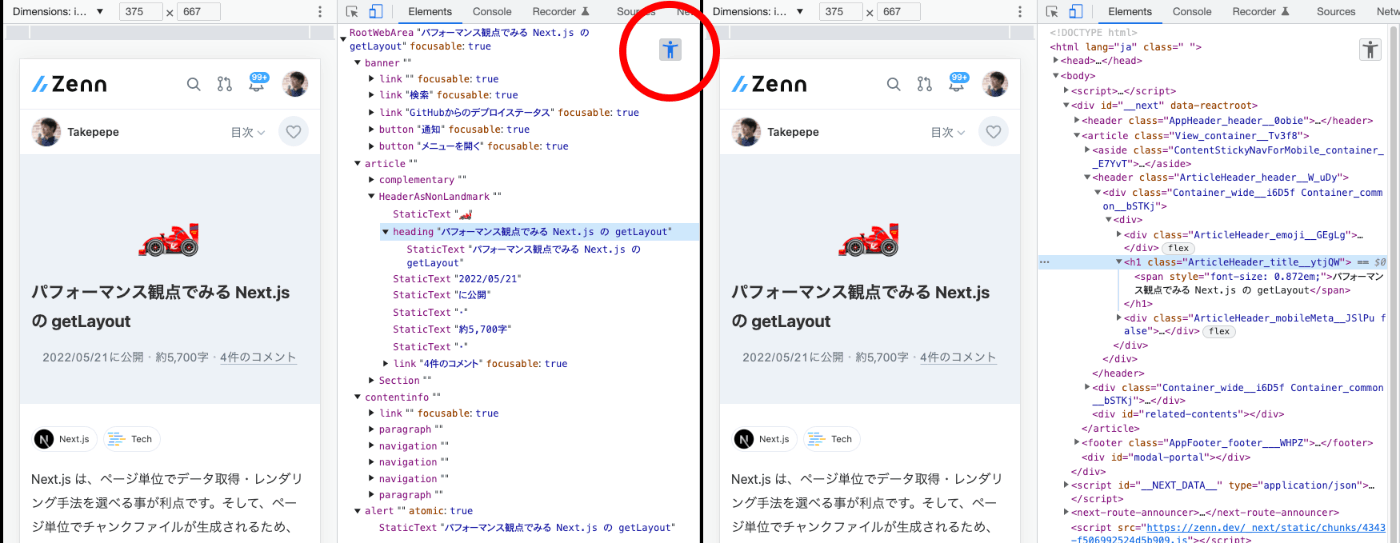
Task: Collapse the HeaderAsNonLandmark node
Action: [x=372, y=197]
